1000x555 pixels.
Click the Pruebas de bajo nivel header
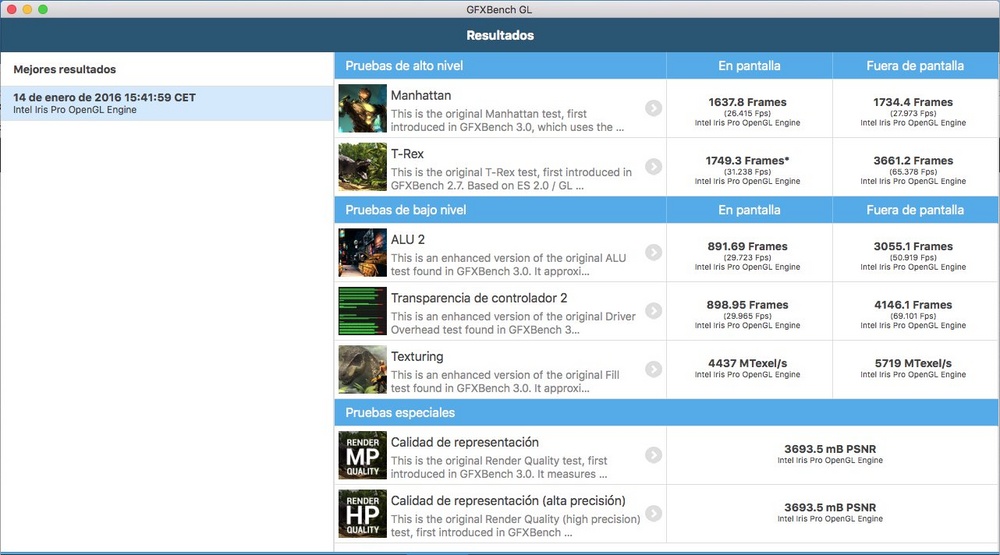tap(406, 210)
